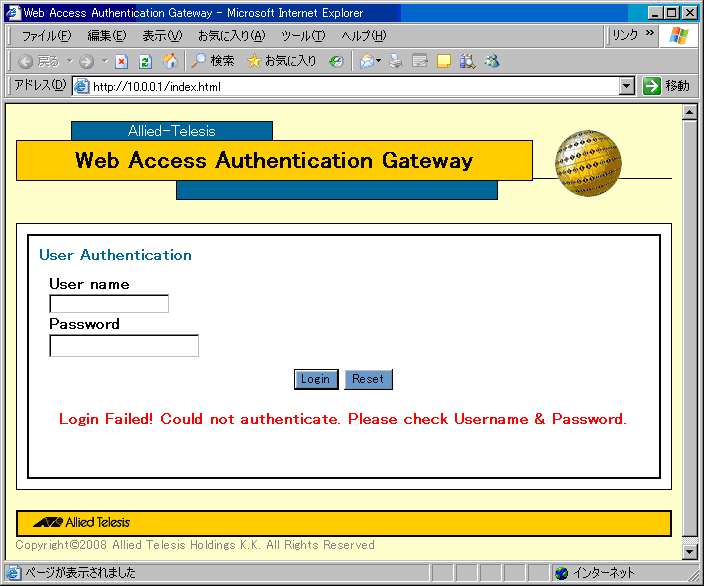This screenshot has height=586, width=704.
Task: Click the Allied Telesis footer logo
Action: [x=81, y=522]
